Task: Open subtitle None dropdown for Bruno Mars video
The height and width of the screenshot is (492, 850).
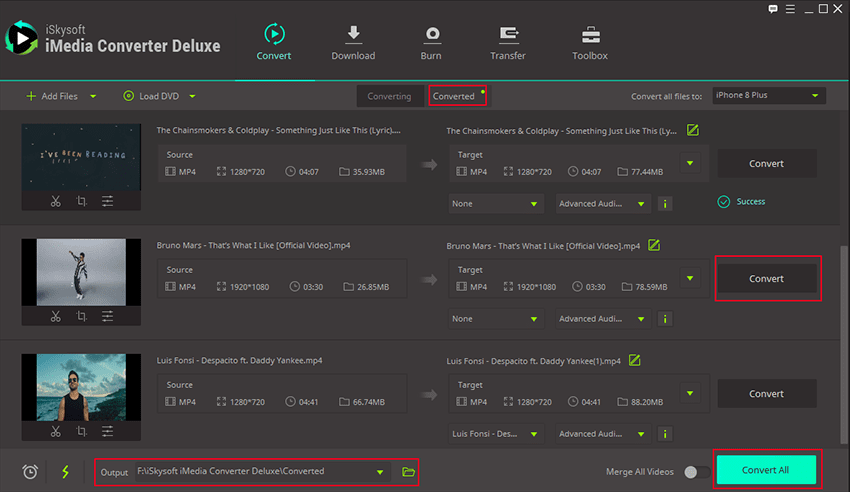Action: point(495,319)
